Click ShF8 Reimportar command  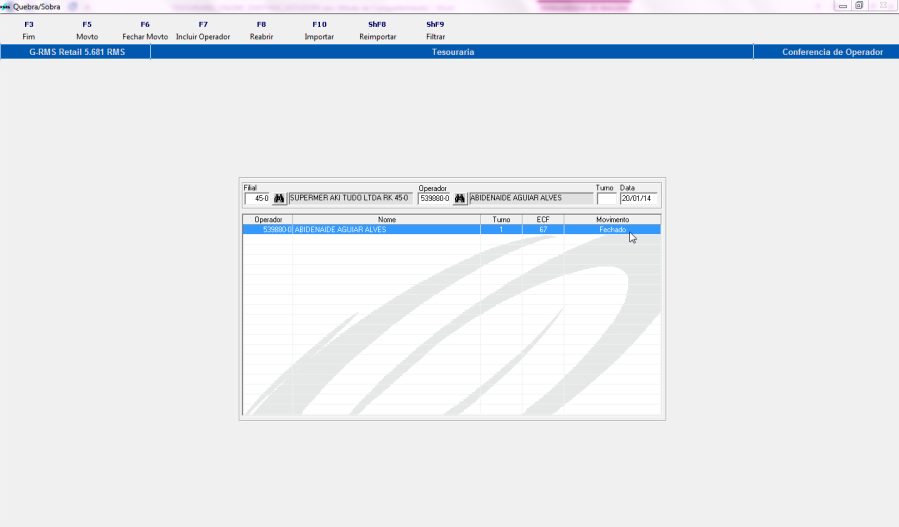pos(377,30)
